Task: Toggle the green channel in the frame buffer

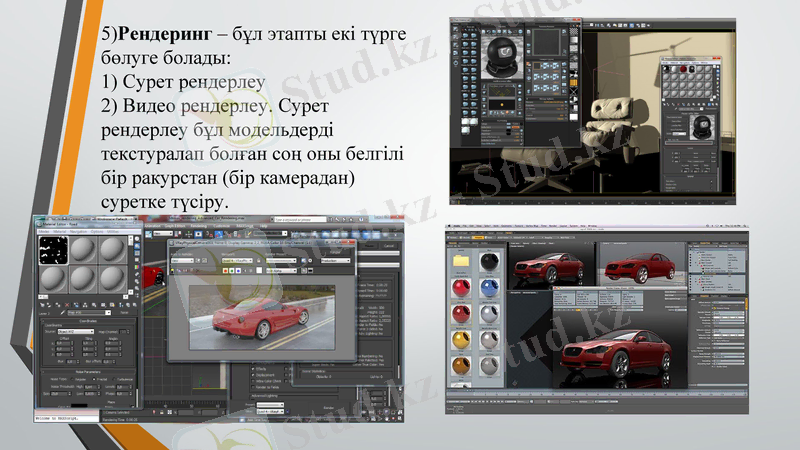Action: click(232, 271)
